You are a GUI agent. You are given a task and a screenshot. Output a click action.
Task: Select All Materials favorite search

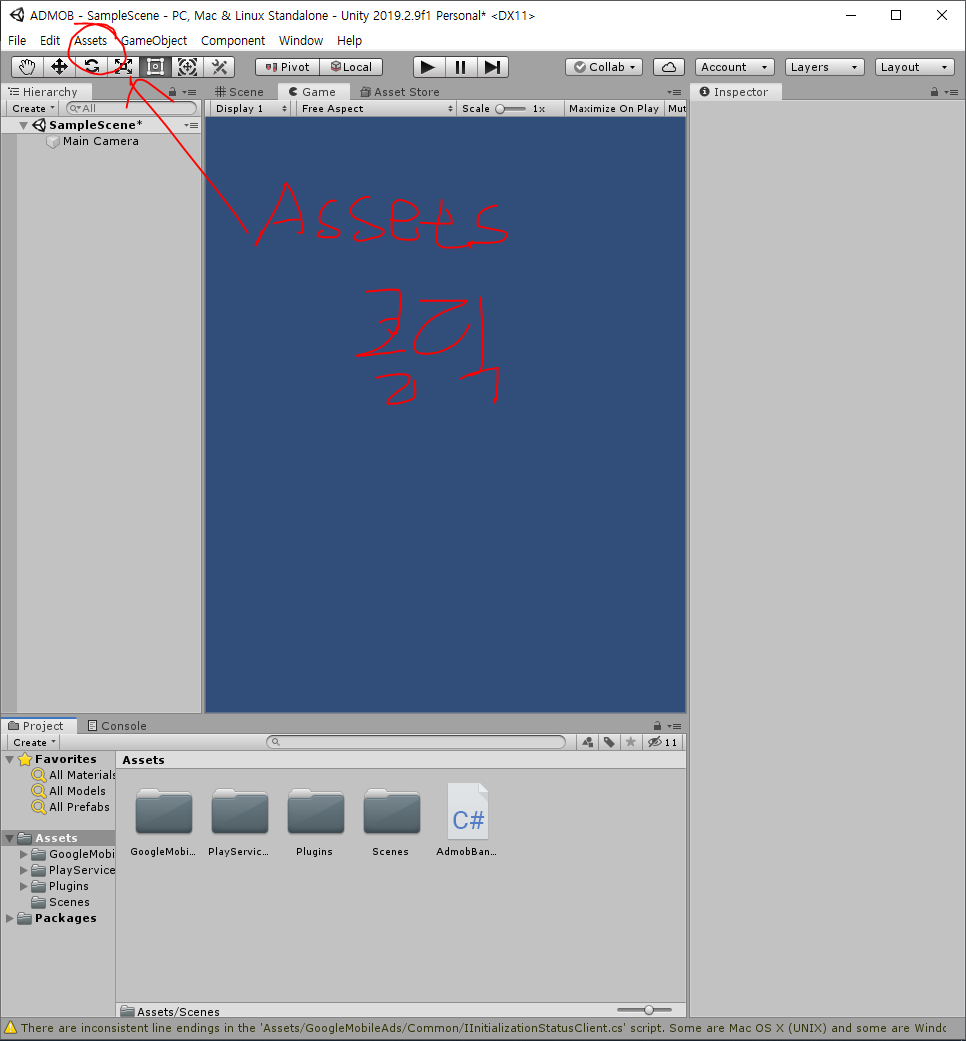click(x=74, y=775)
